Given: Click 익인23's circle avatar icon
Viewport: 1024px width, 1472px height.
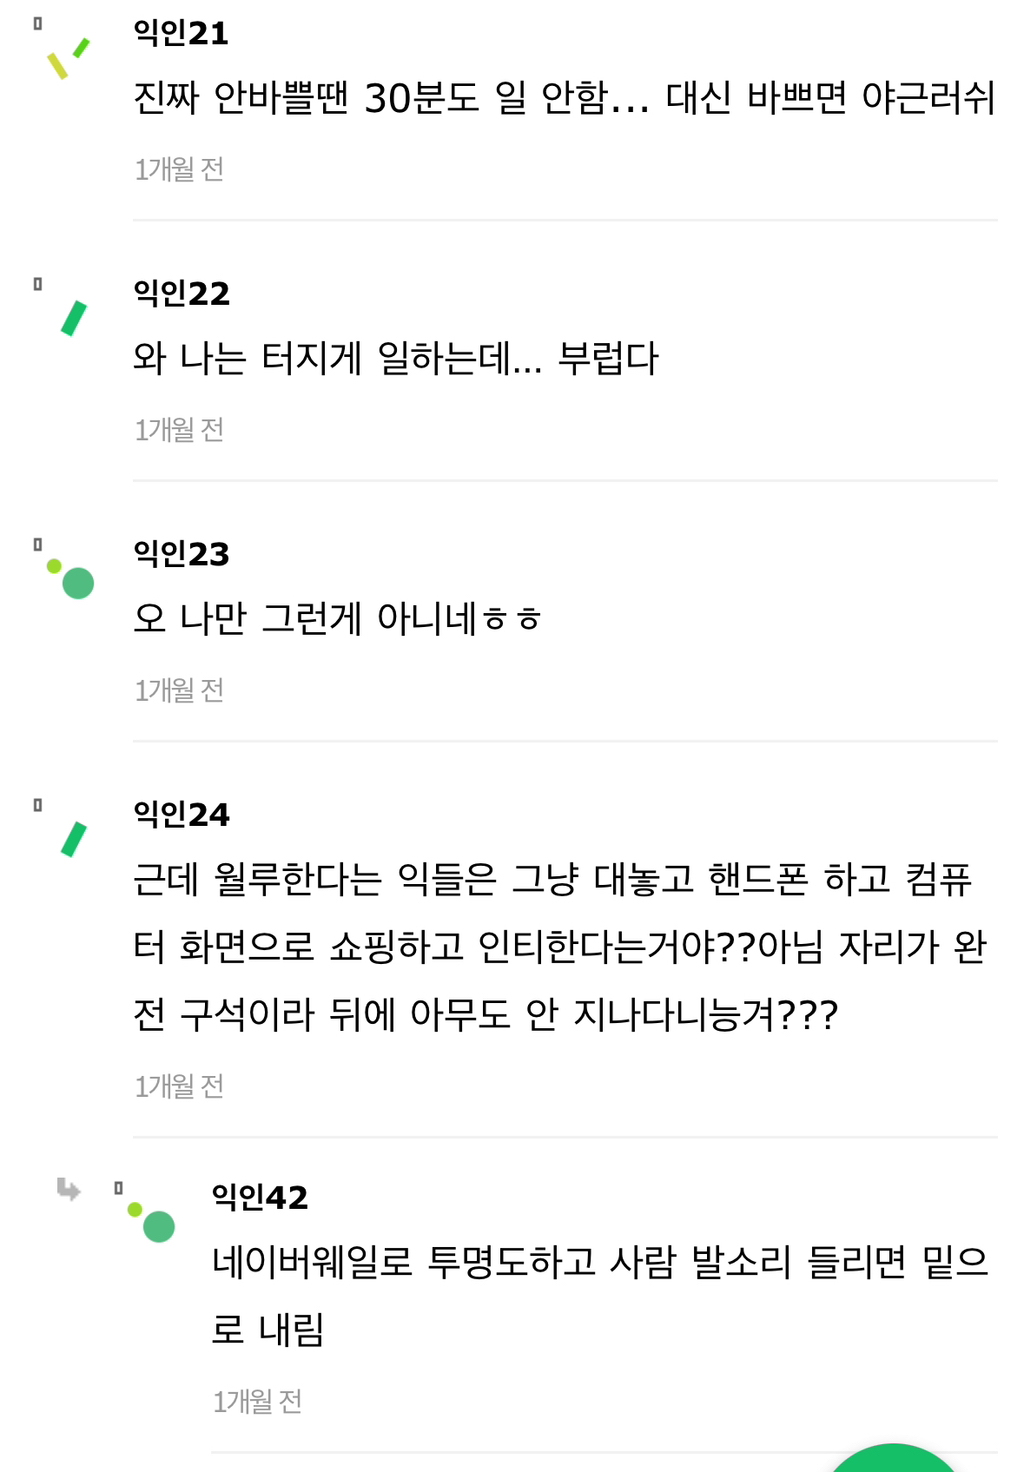Looking at the screenshot, I should pyautogui.click(x=76, y=581).
